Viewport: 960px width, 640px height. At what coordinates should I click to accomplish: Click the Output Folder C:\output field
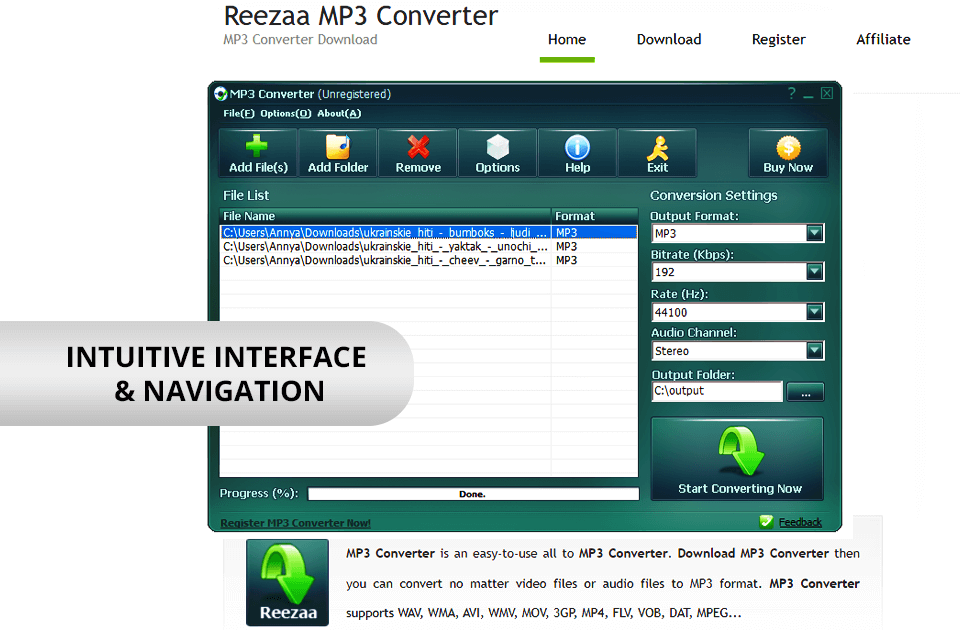tap(718, 391)
